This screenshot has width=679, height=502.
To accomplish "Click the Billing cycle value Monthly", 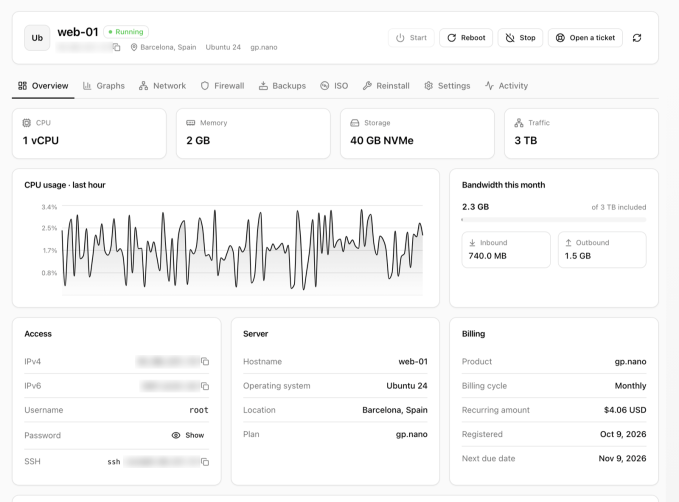I will [630, 385].
